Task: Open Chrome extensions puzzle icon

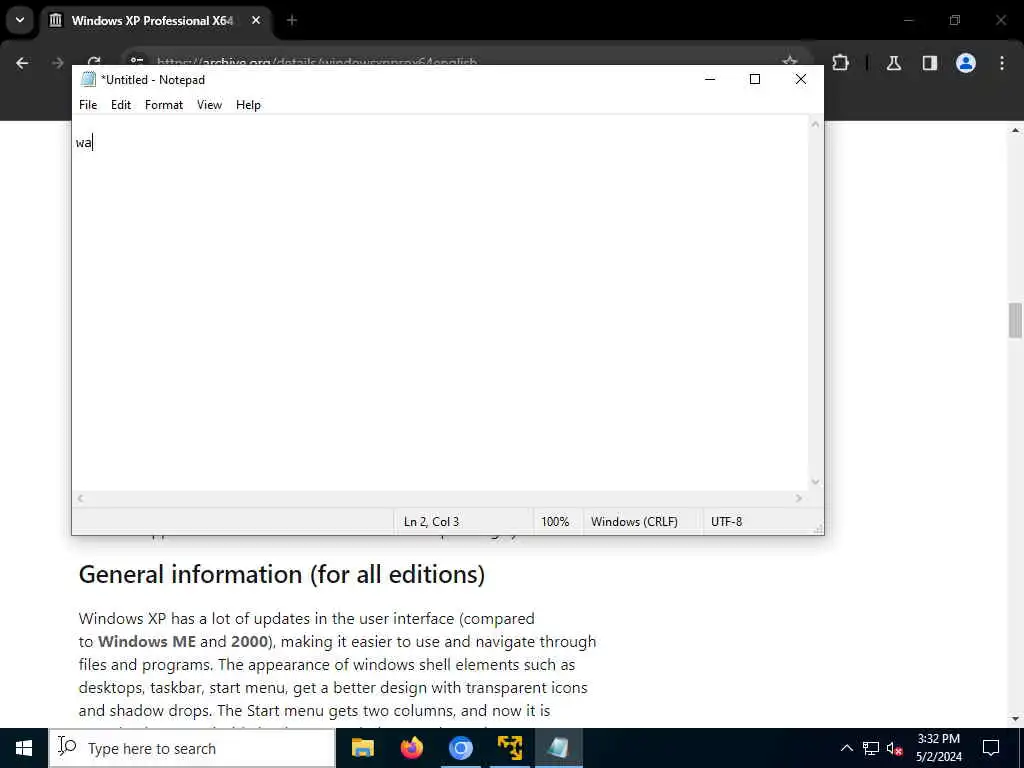Action: [840, 63]
